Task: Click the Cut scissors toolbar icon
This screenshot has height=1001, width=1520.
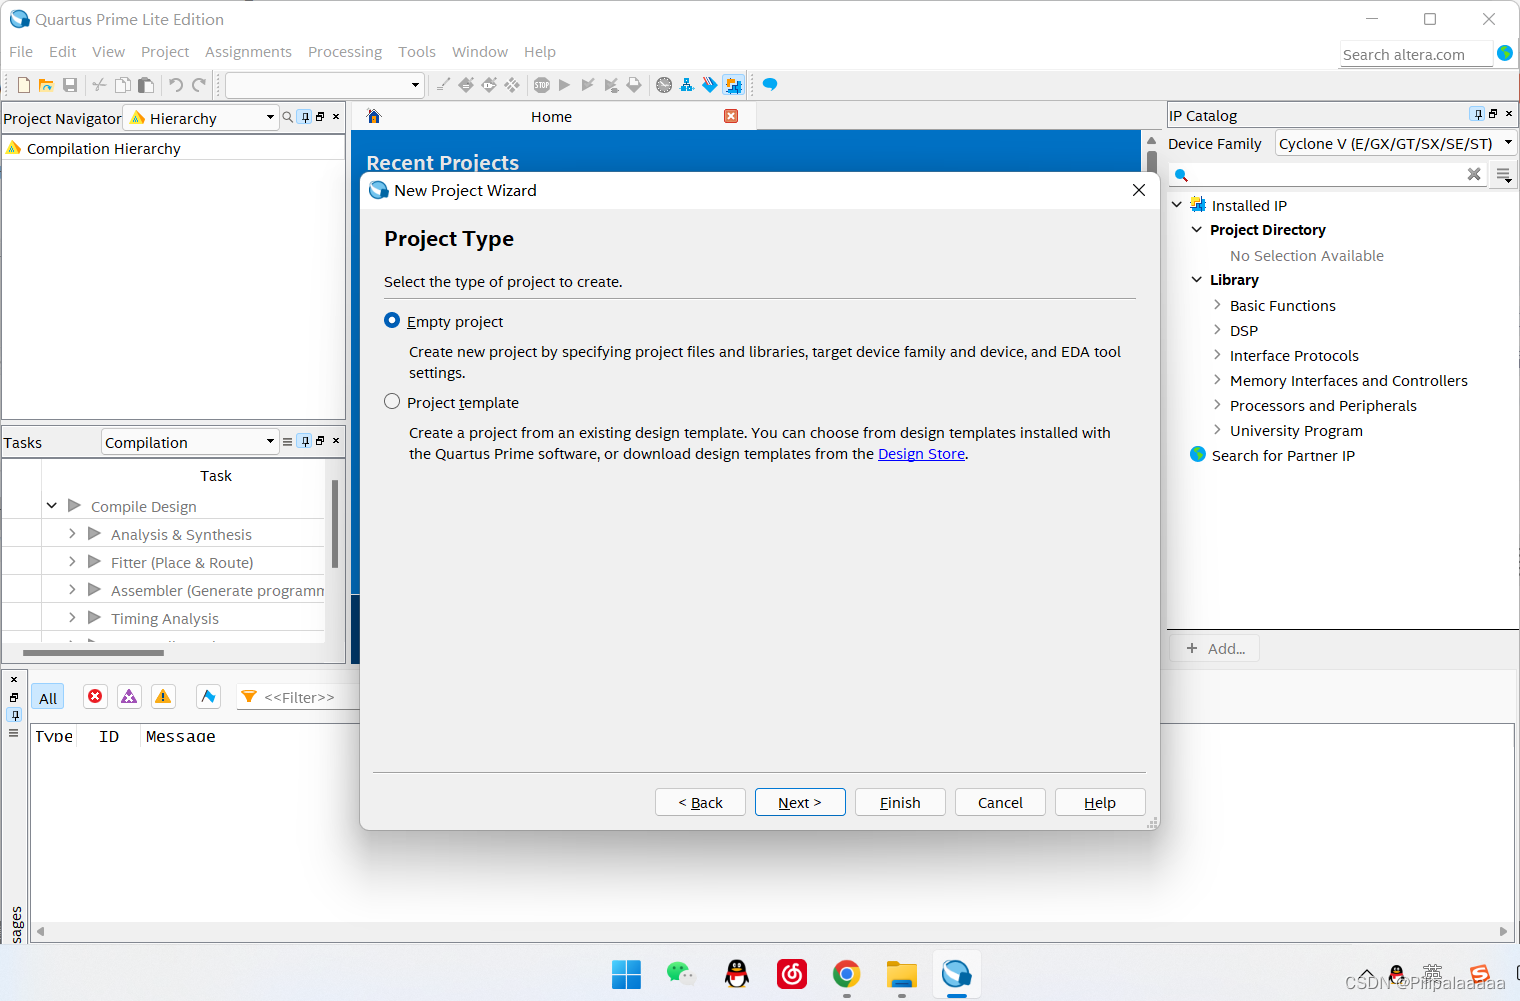Action: tap(99, 85)
